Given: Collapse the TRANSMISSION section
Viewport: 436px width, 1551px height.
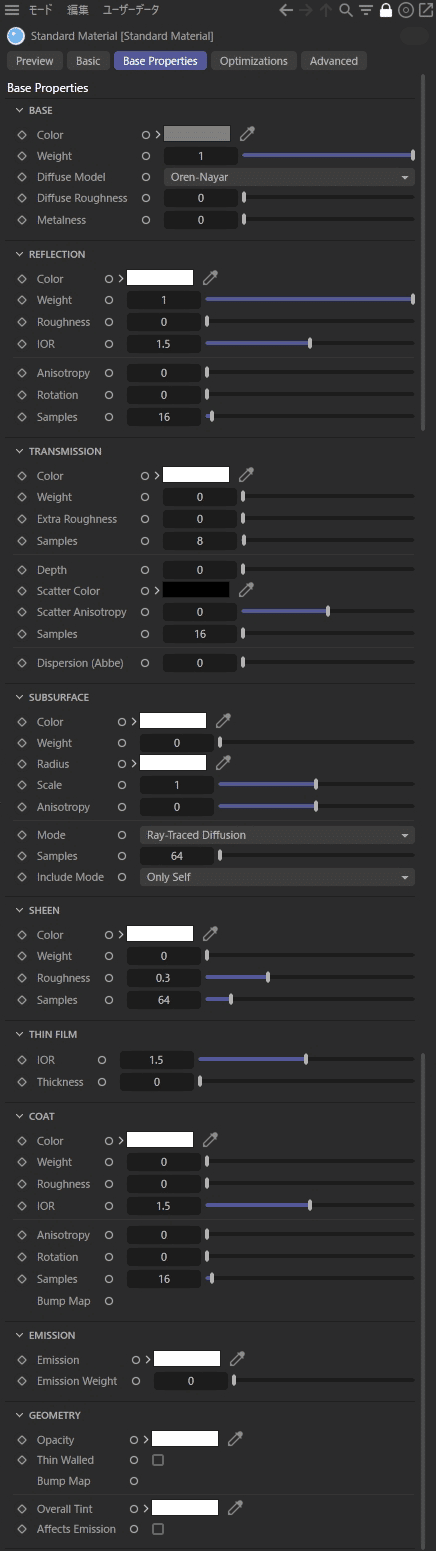Looking at the screenshot, I should point(20,451).
